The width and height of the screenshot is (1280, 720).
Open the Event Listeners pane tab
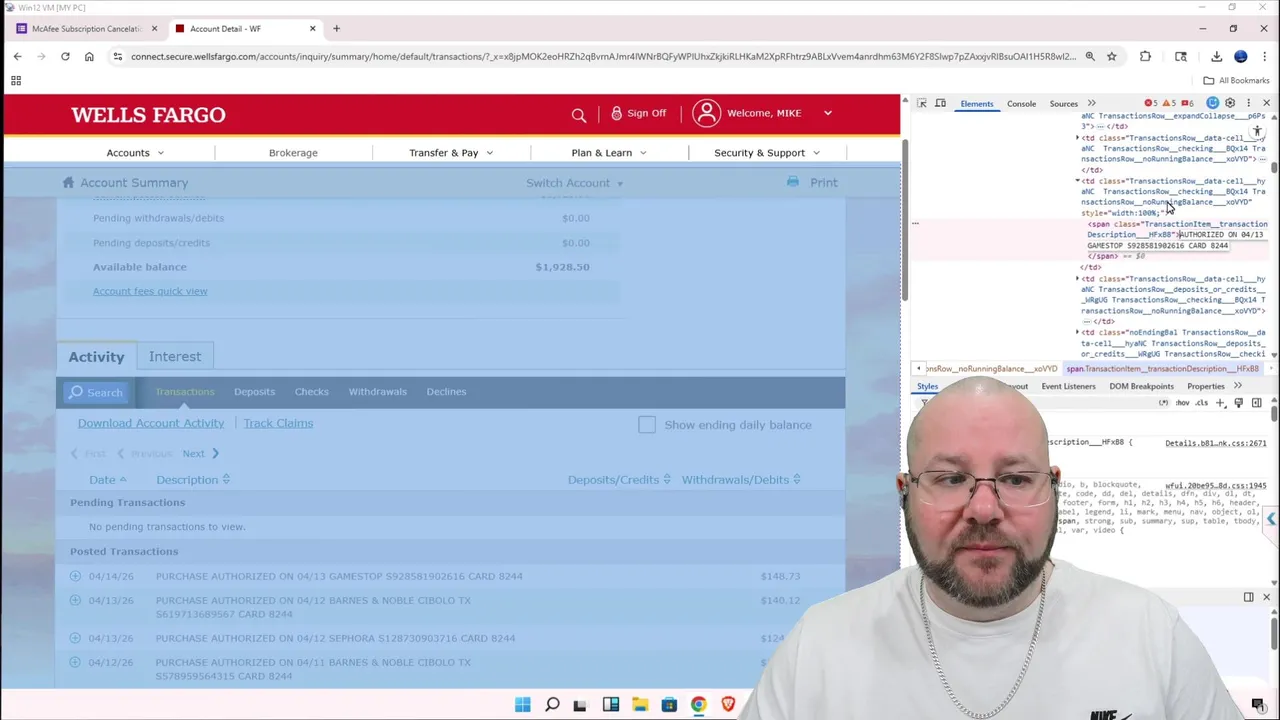tap(1068, 386)
